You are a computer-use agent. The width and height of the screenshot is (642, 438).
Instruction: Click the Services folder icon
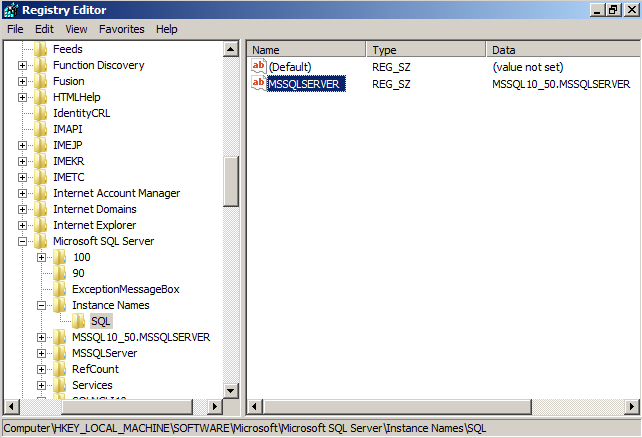coord(59,385)
